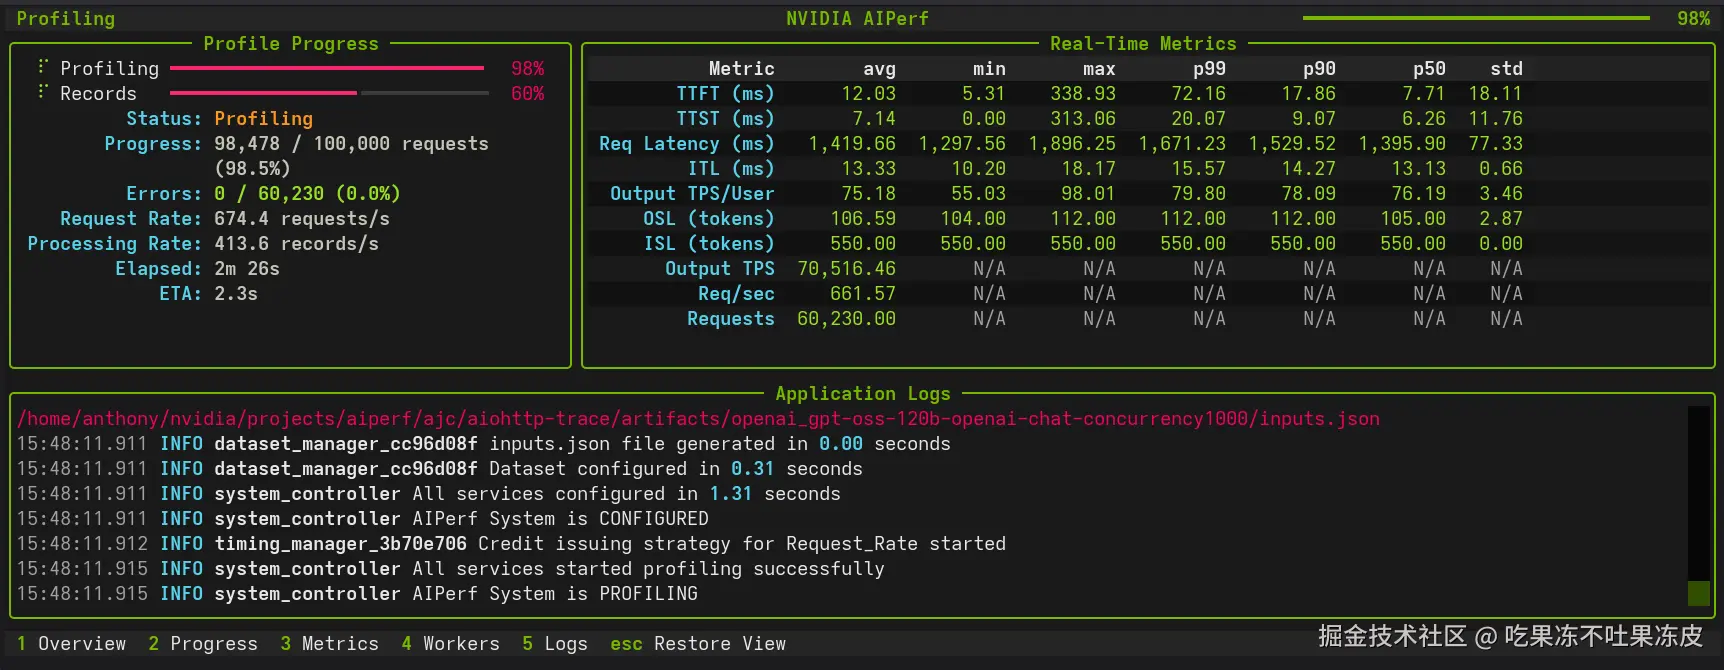The image size is (1724, 670).
Task: Select the Workers footer tab
Action: tap(450, 644)
